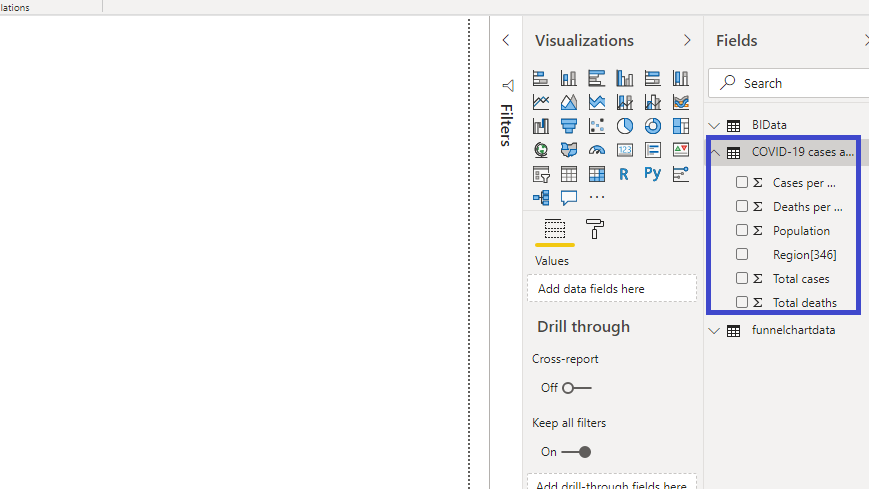Choose the Funnel chart visual
Viewport: 869px width, 489px height.
click(x=569, y=126)
